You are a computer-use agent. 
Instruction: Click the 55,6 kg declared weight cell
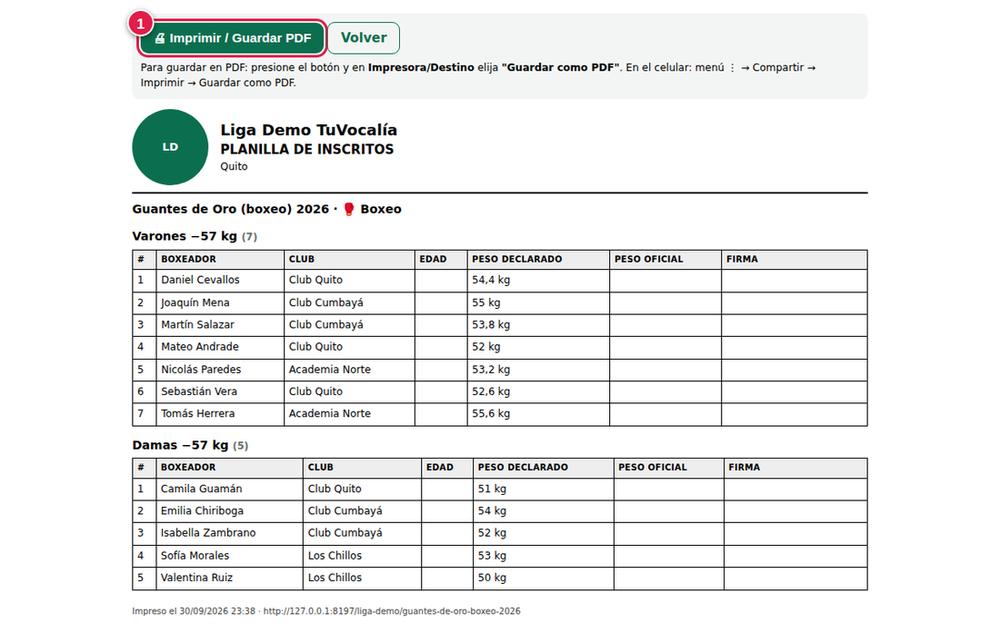click(x=538, y=415)
